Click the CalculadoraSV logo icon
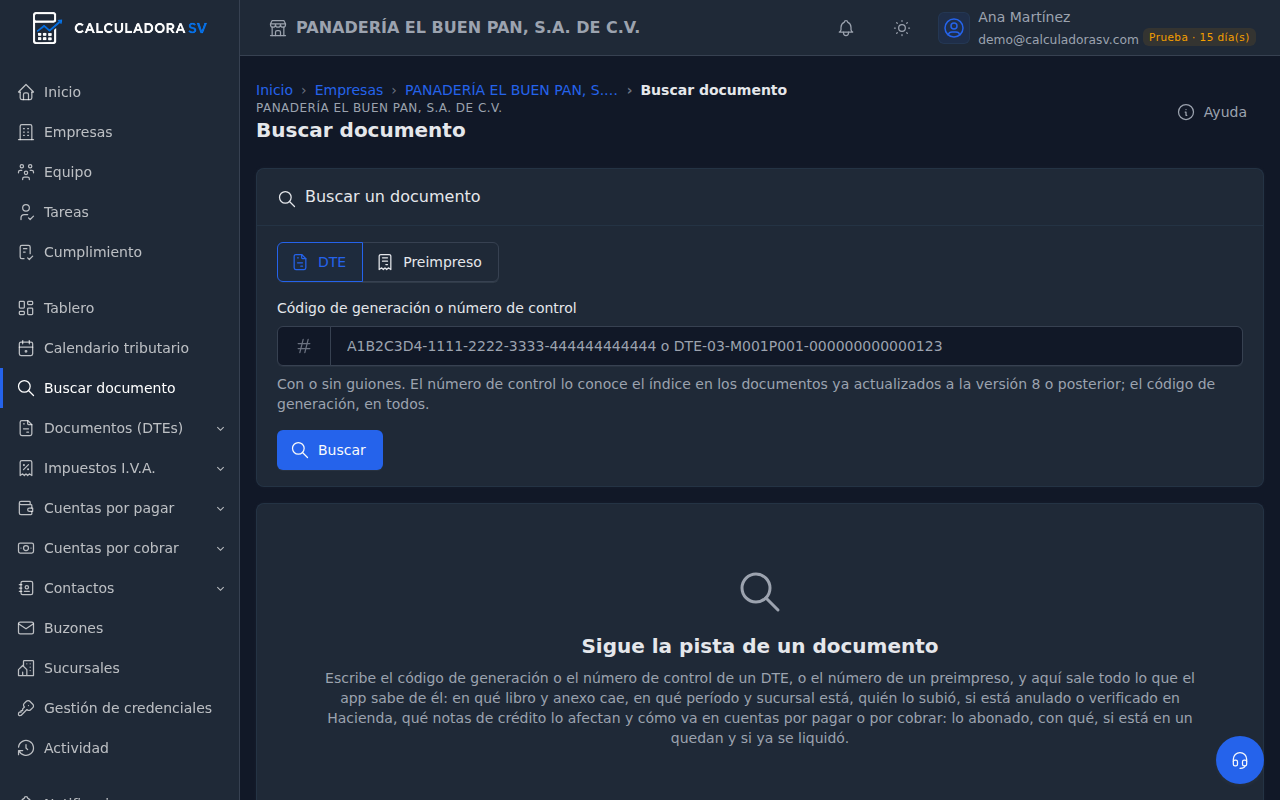 [x=46, y=28]
